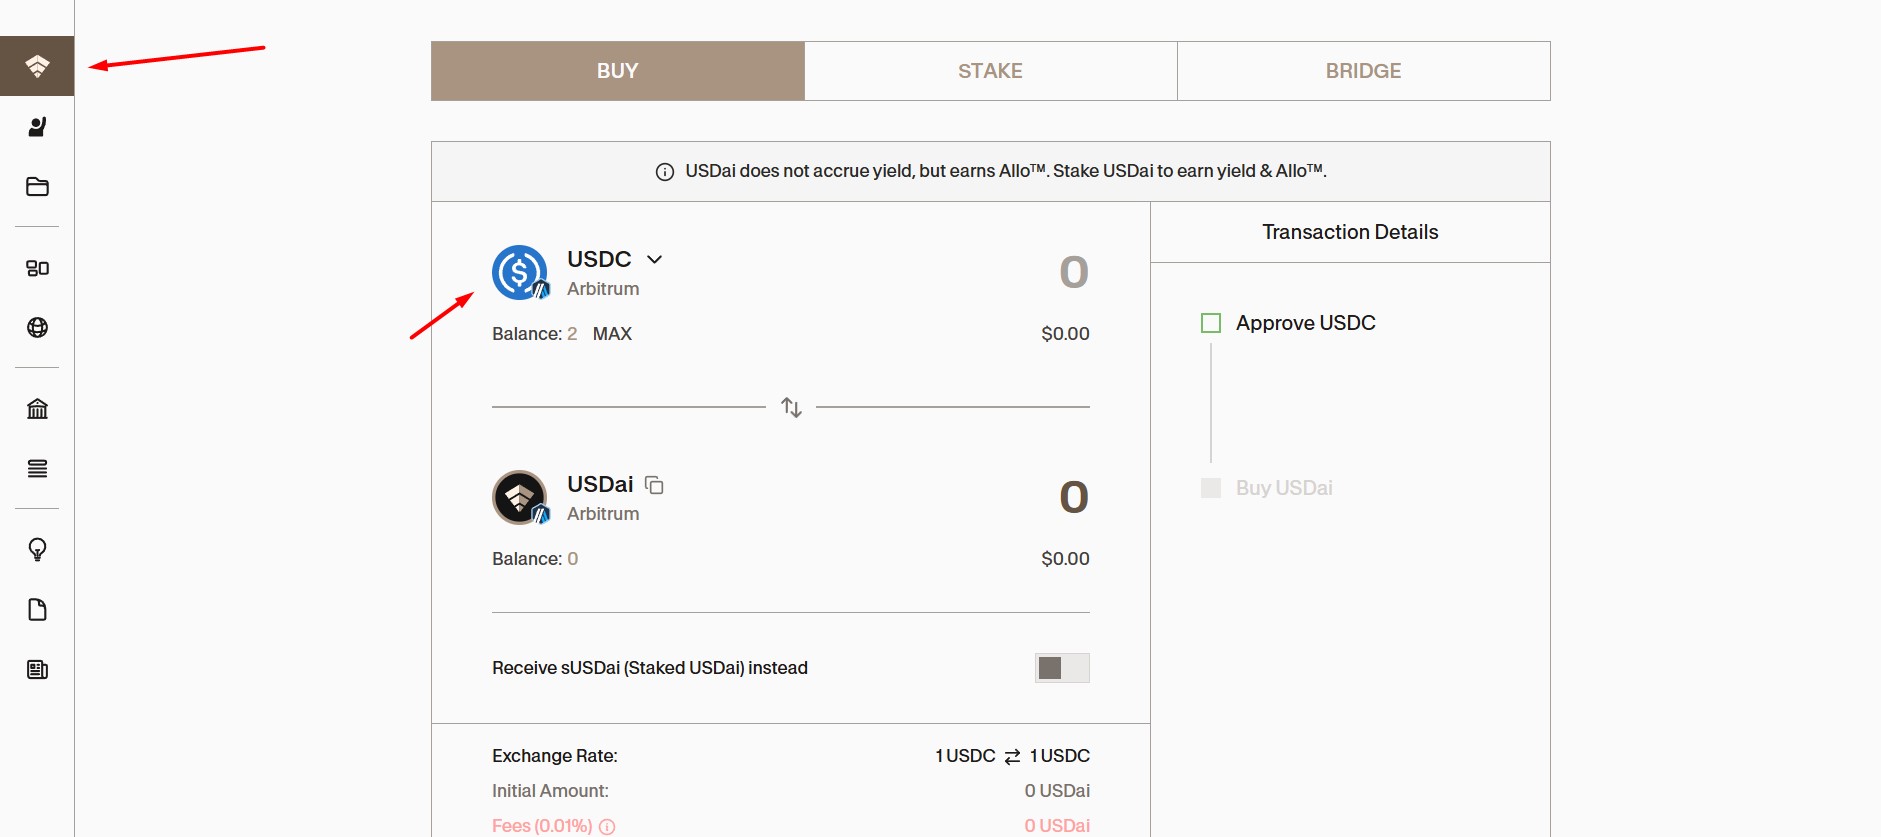Image resolution: width=1881 pixels, height=837 pixels.
Task: Click MAX to use full balance
Action: (612, 334)
